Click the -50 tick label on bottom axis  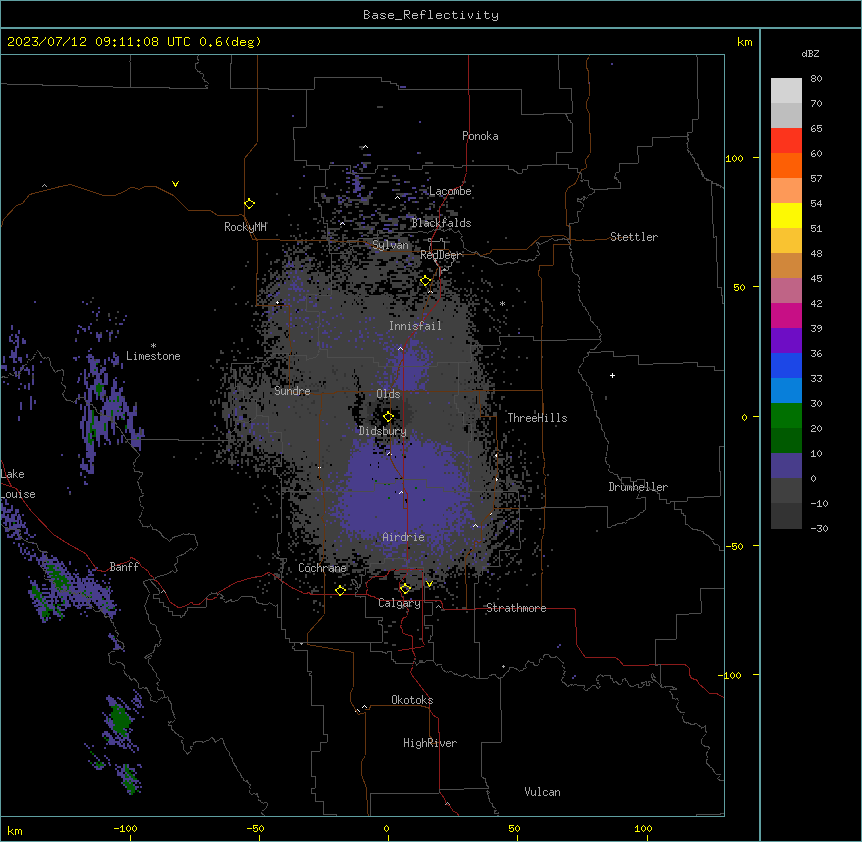tap(255, 828)
